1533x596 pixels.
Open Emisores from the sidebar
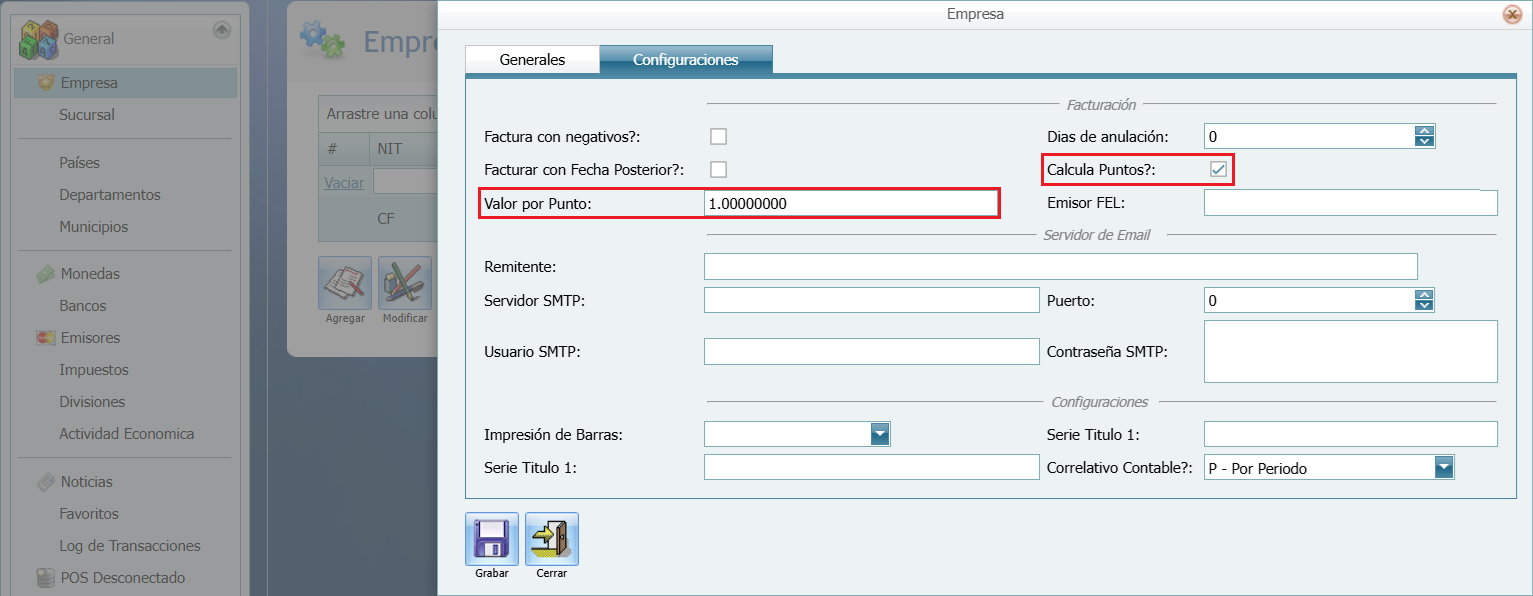pos(92,337)
